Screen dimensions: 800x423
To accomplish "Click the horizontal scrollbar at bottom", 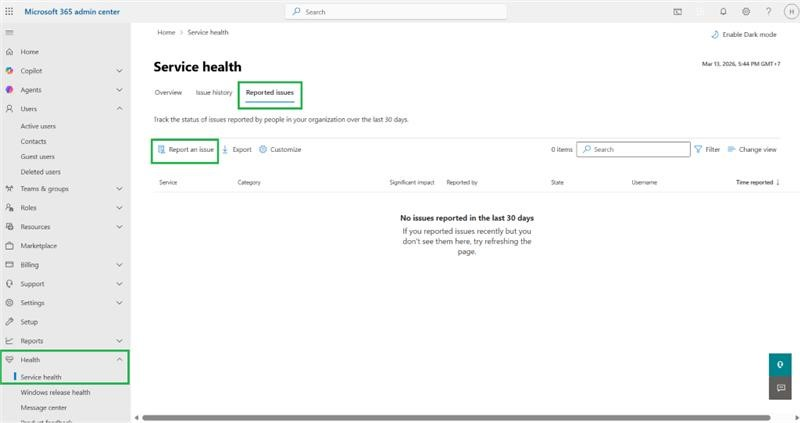I will (456, 417).
